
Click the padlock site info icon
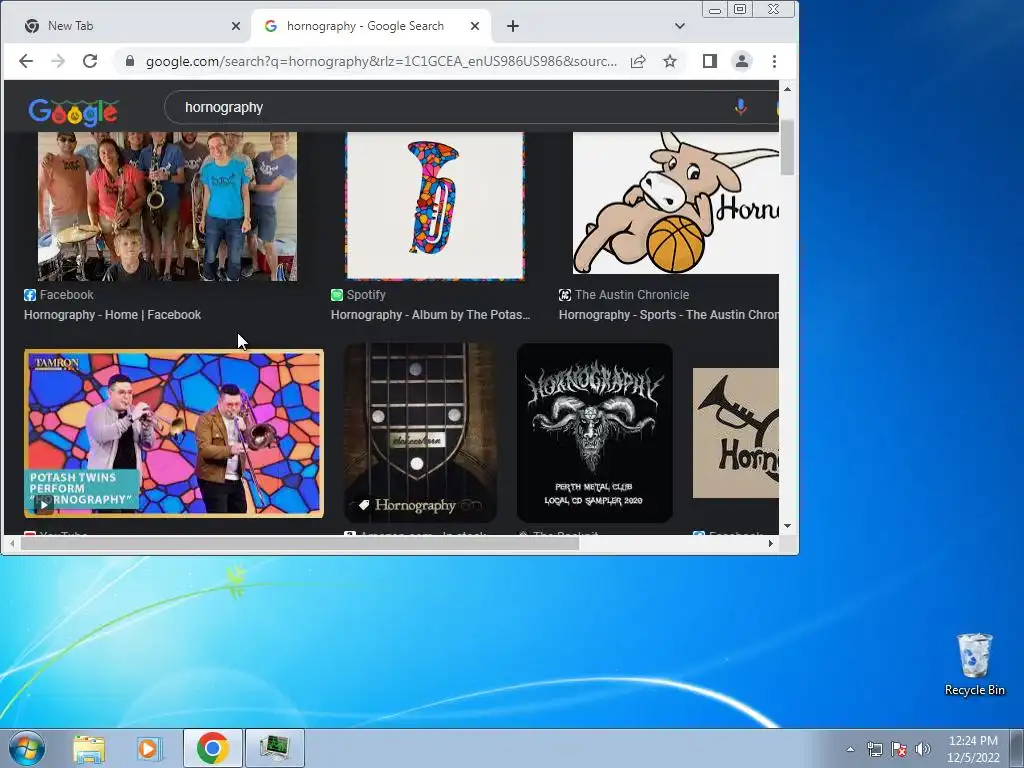pos(130,61)
